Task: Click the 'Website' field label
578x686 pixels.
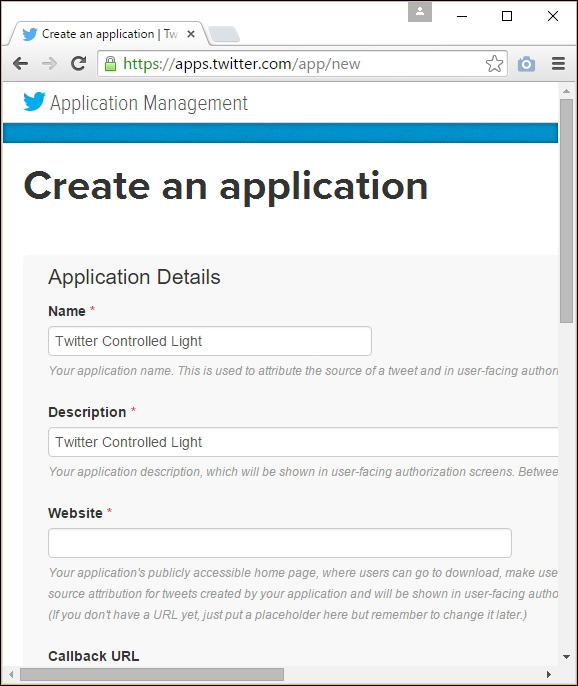Action: pyautogui.click(x=75, y=513)
